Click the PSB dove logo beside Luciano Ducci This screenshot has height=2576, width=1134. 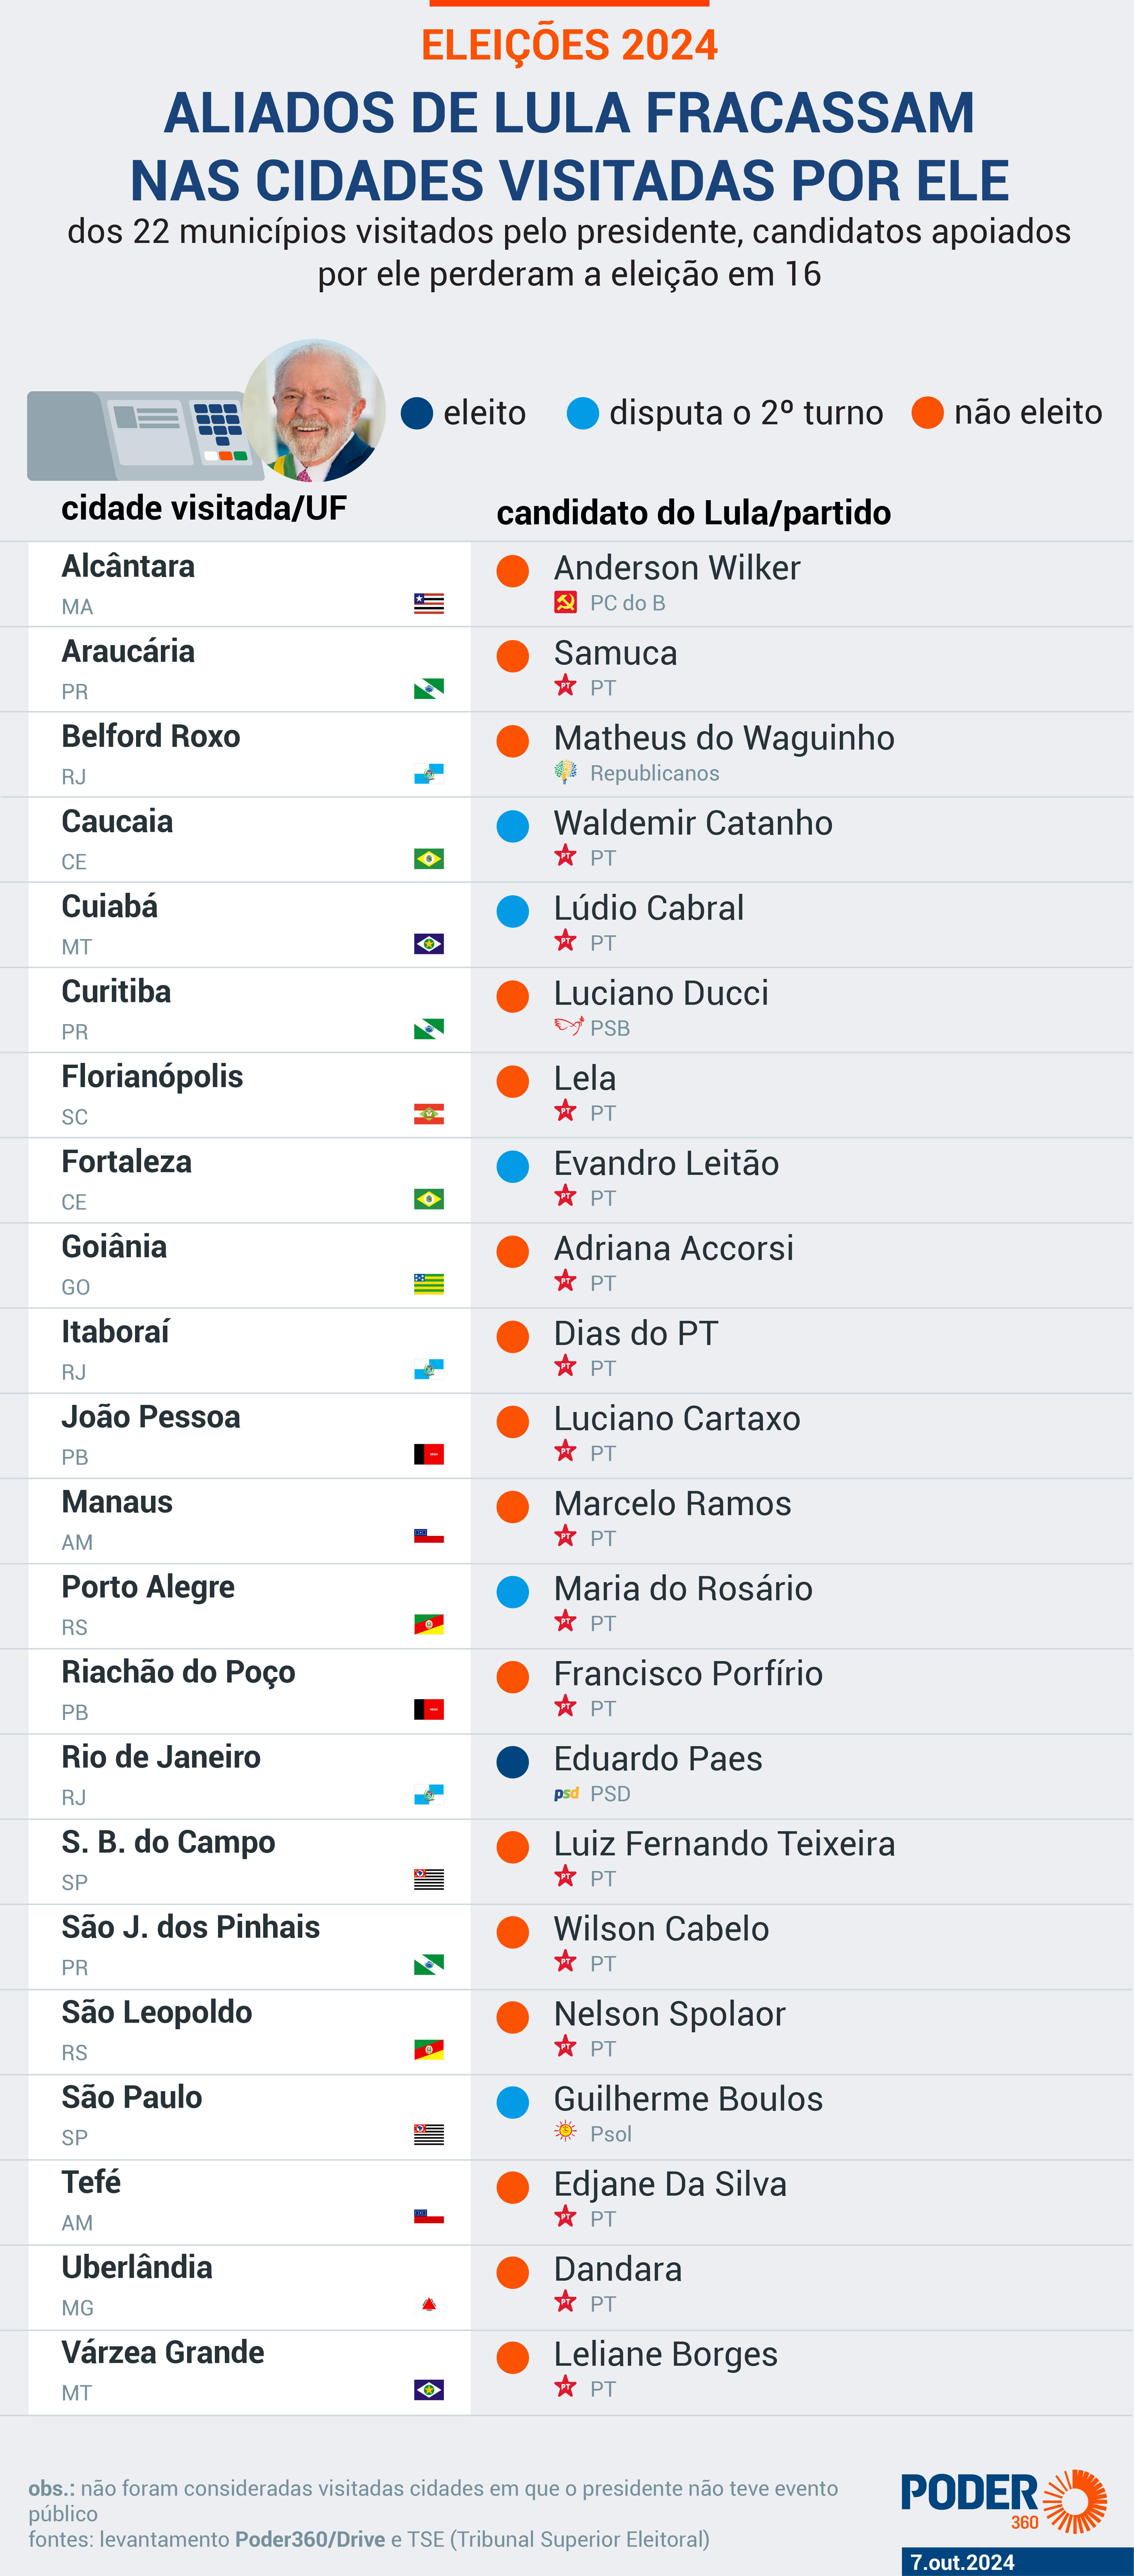pos(568,1026)
